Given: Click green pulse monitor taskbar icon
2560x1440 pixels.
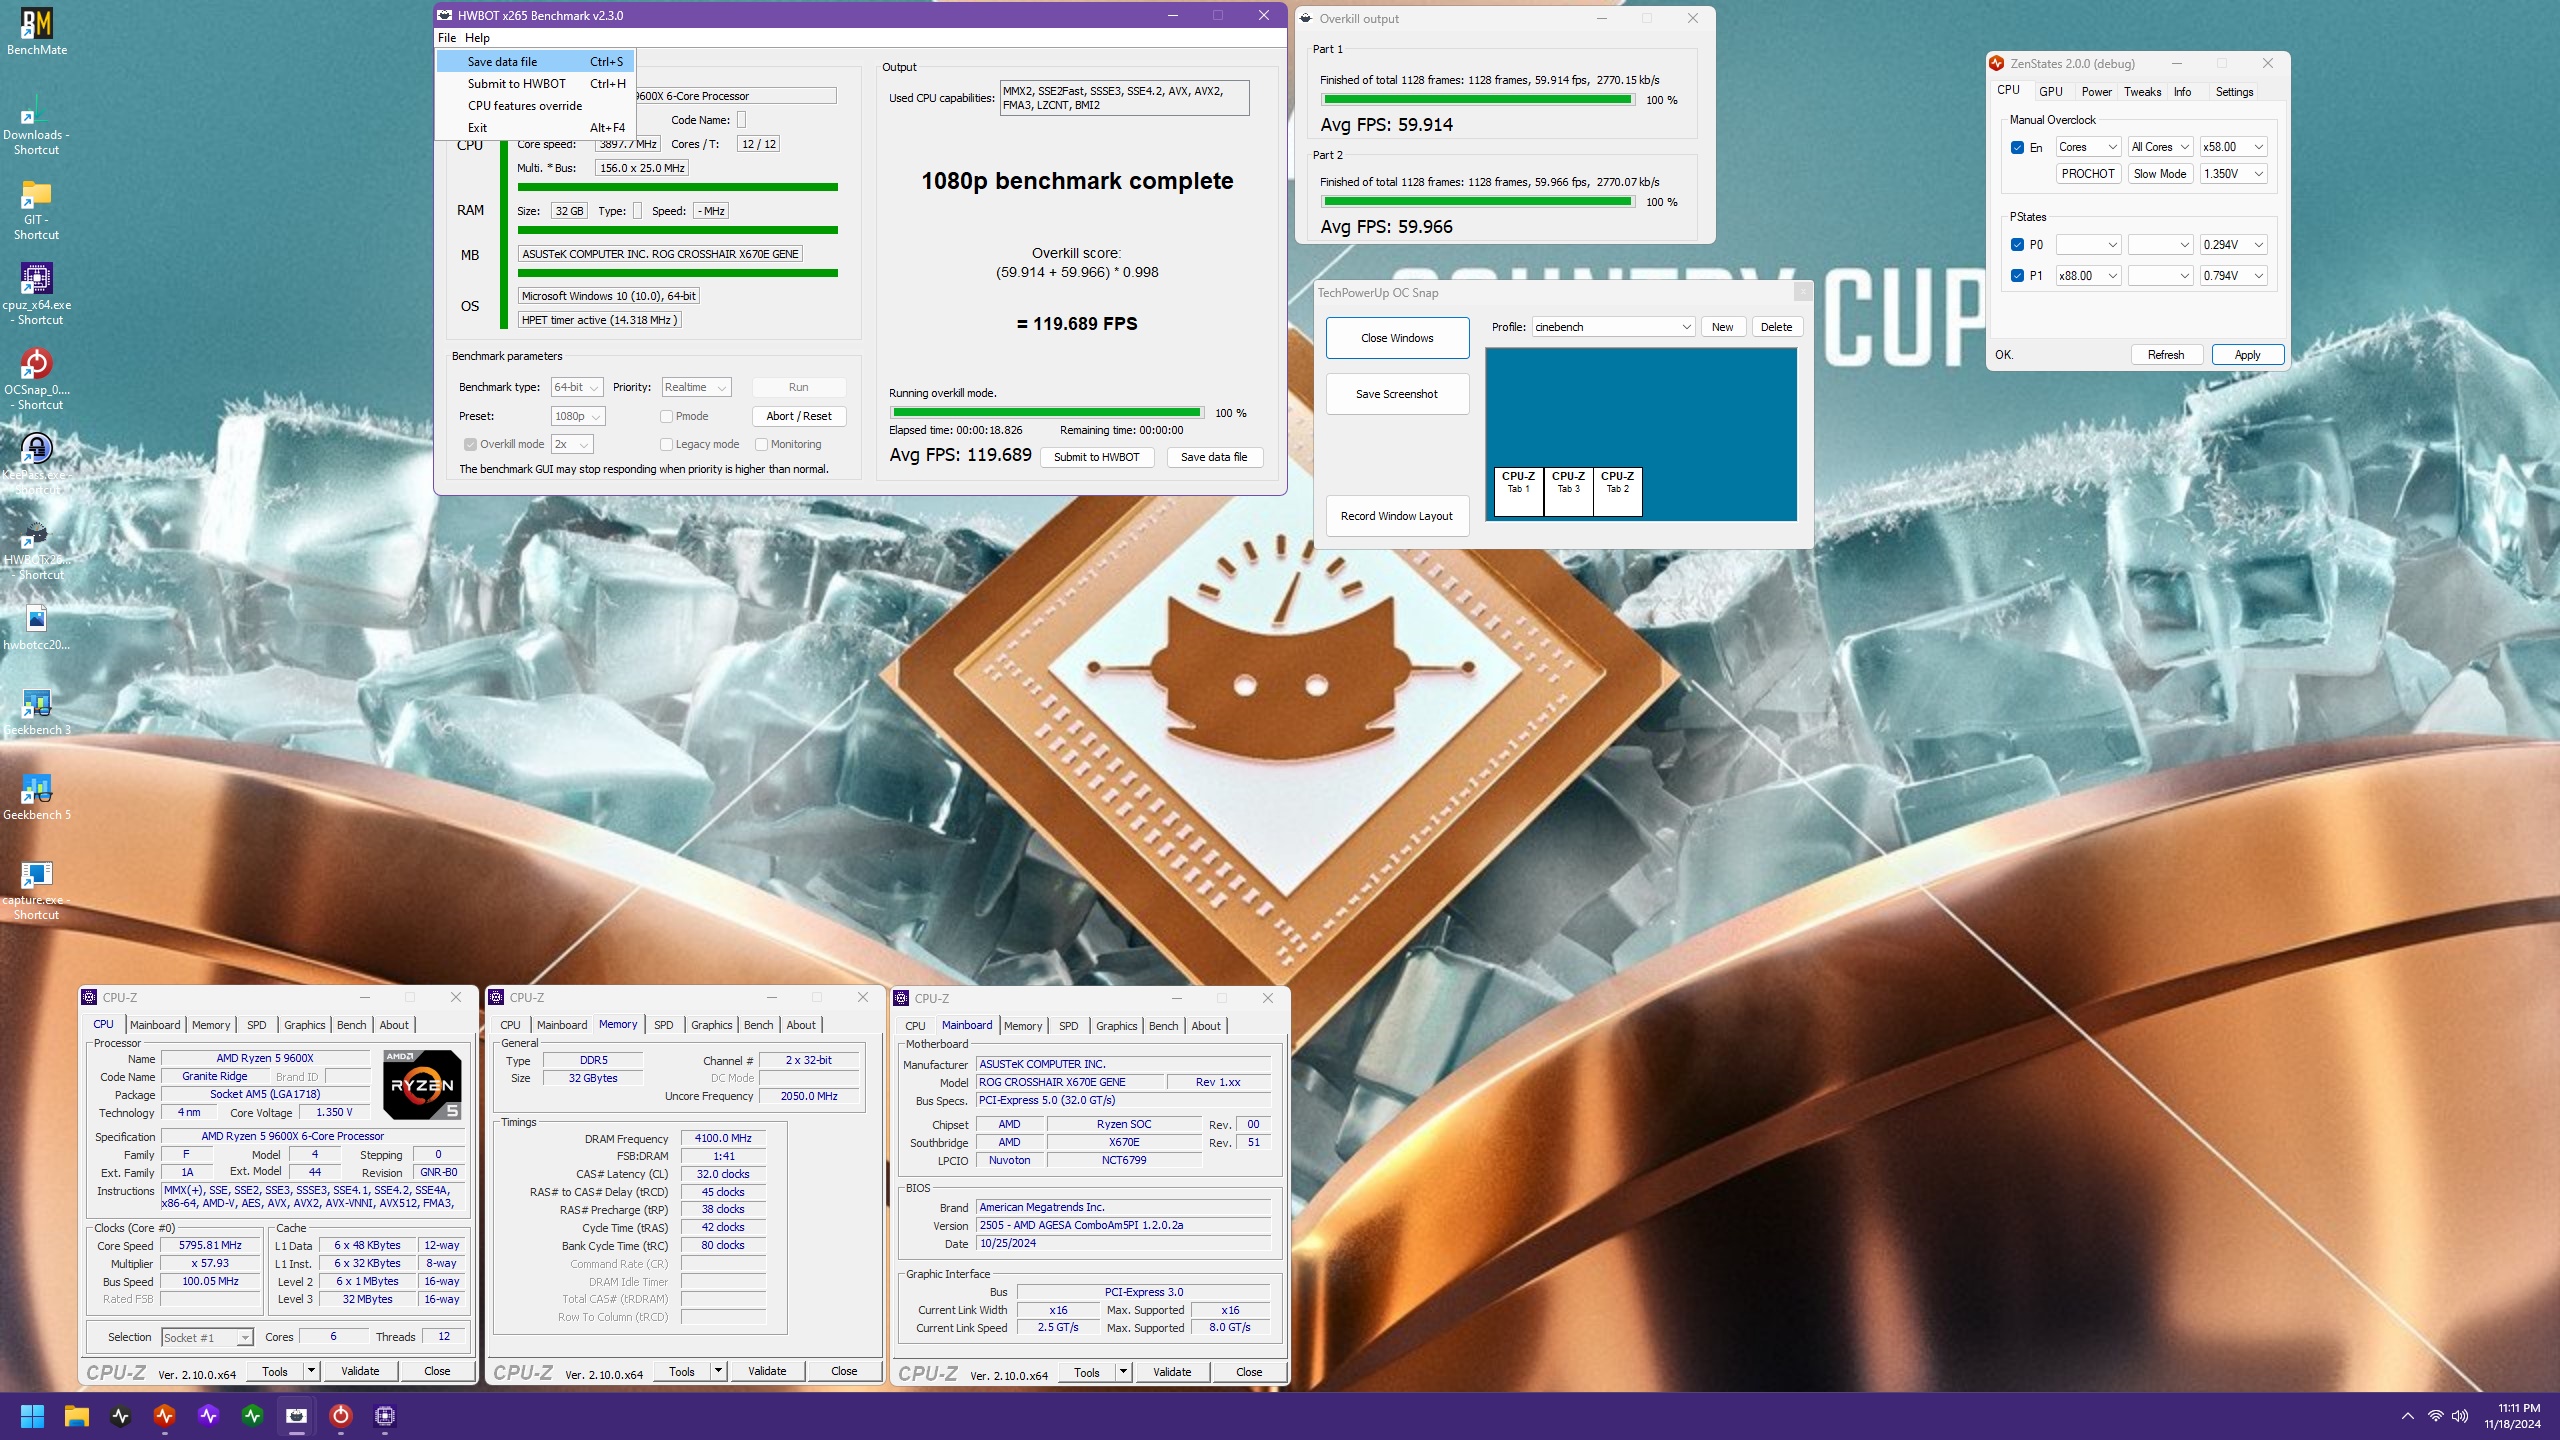Looking at the screenshot, I should [253, 1416].
